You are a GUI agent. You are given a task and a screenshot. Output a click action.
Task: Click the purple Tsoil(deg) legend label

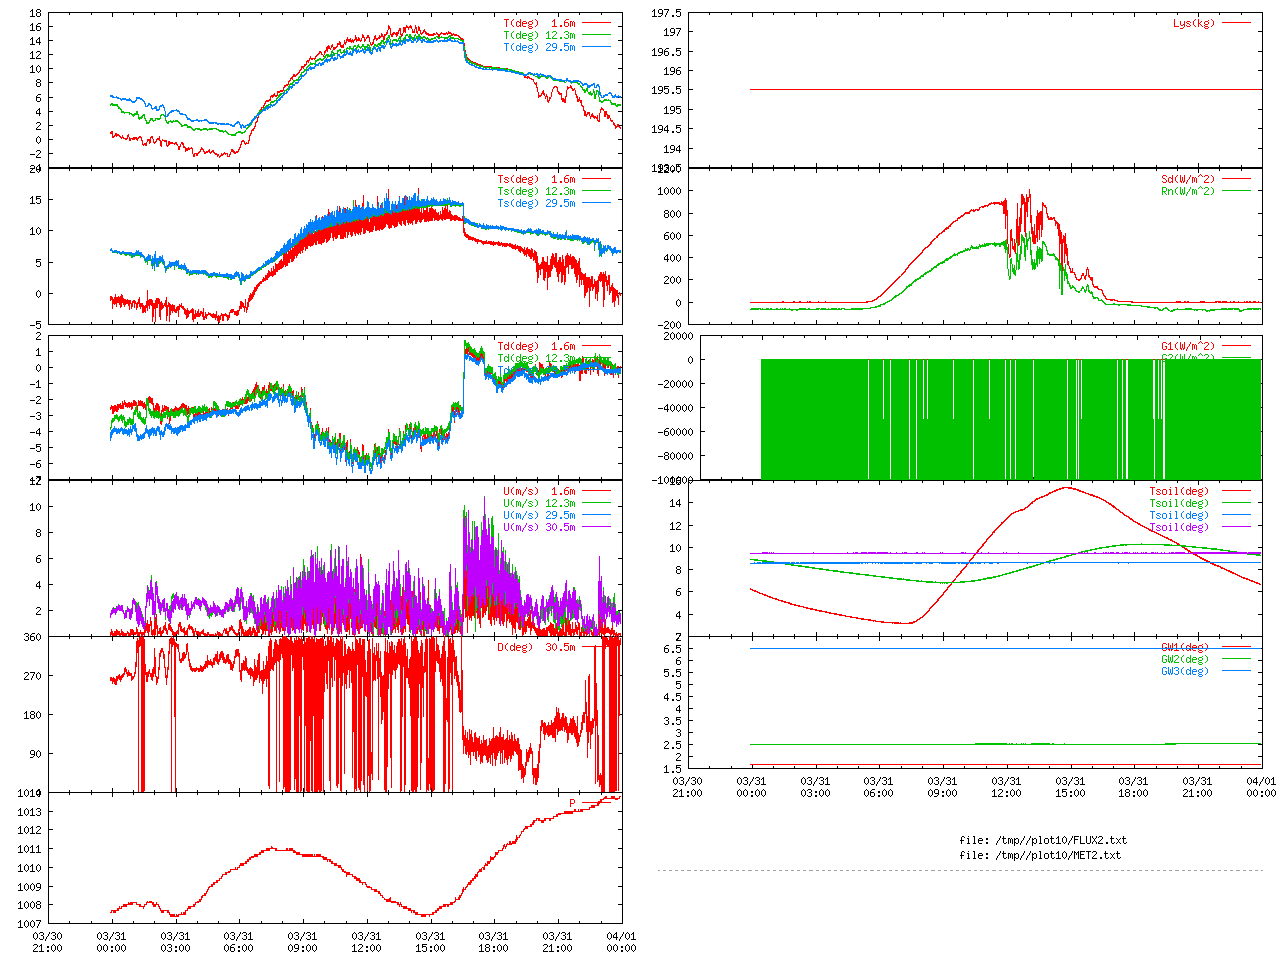point(1179,528)
